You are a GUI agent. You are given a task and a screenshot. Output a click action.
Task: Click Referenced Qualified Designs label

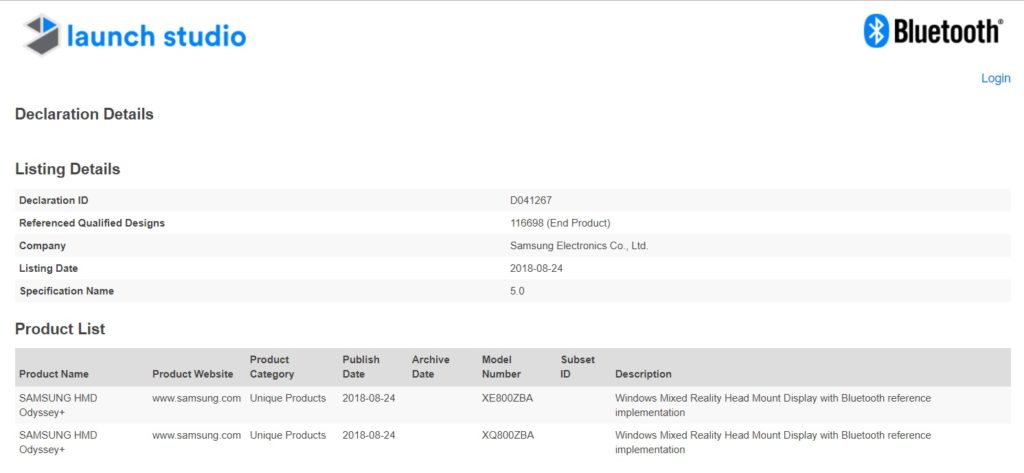tap(92, 223)
